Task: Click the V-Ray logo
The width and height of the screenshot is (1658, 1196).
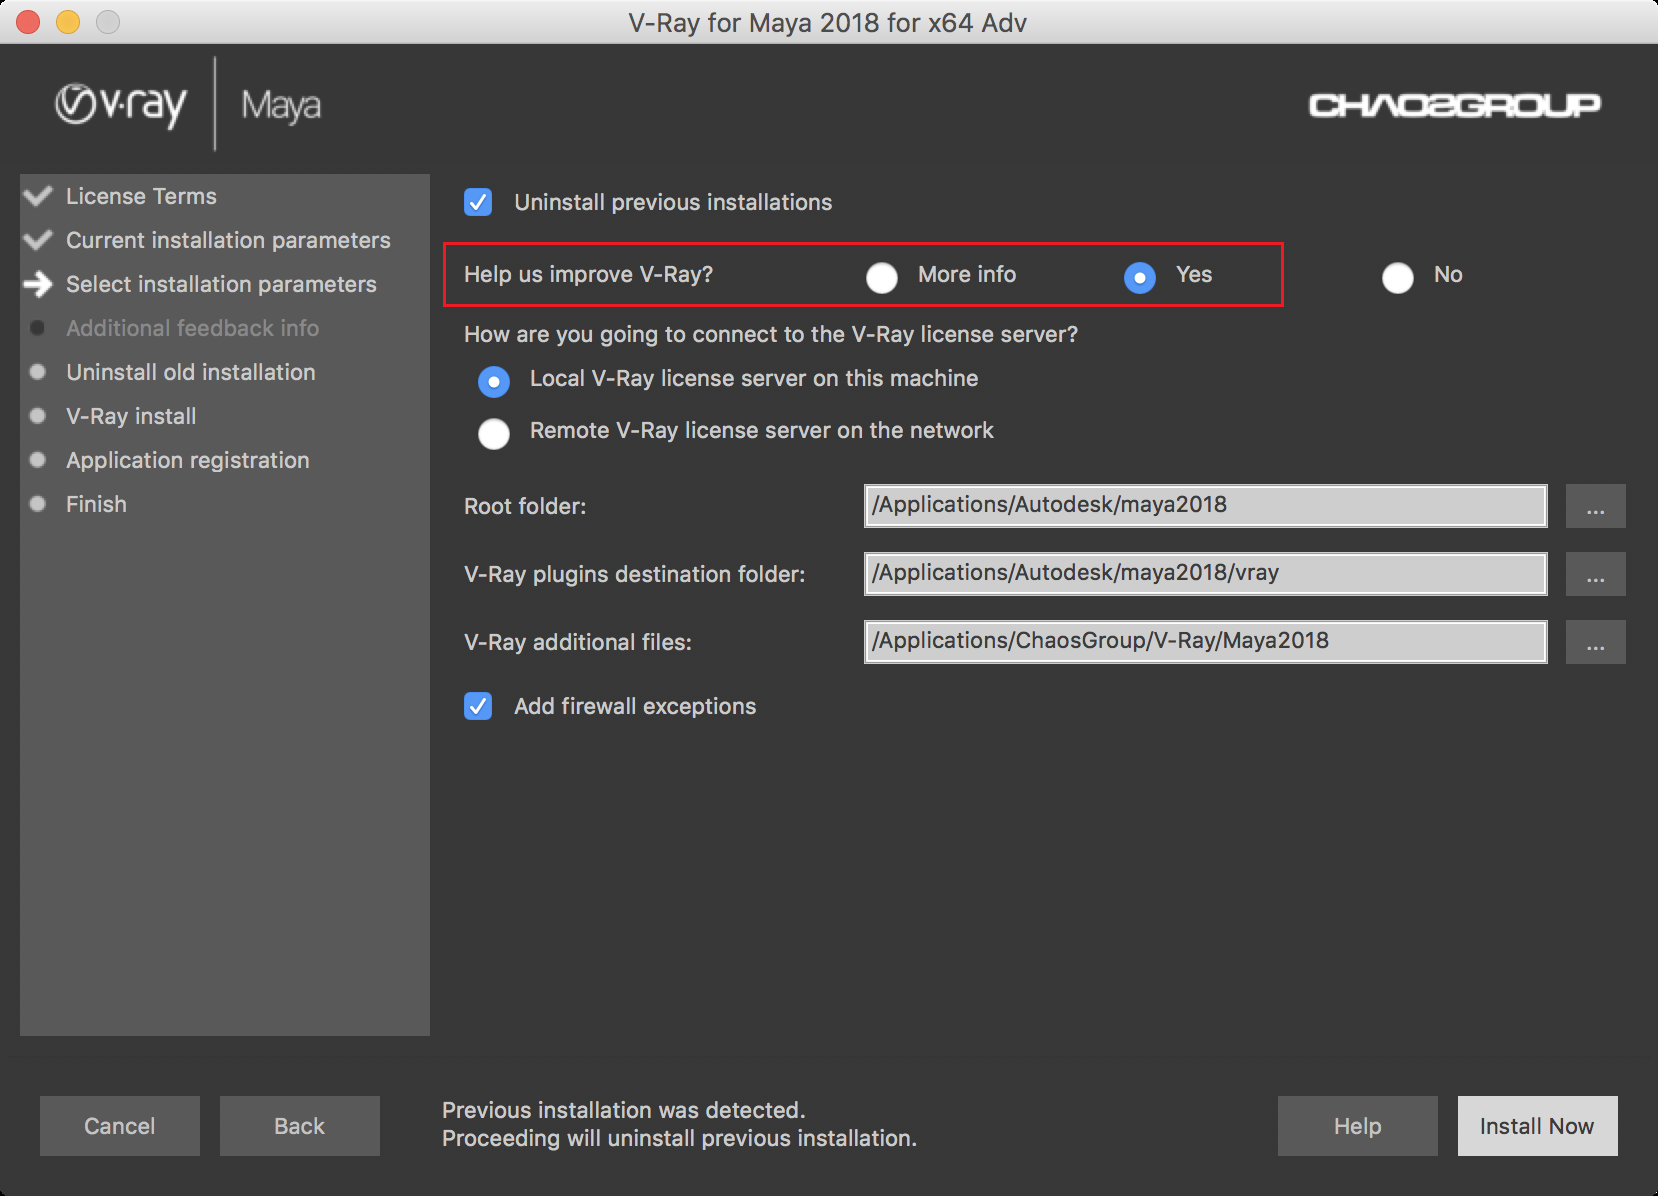Action: tap(121, 105)
